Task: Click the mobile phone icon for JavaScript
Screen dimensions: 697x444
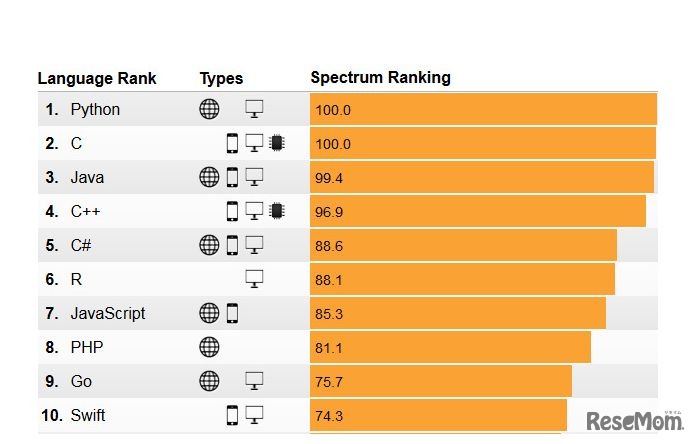Action: pyautogui.click(x=232, y=313)
